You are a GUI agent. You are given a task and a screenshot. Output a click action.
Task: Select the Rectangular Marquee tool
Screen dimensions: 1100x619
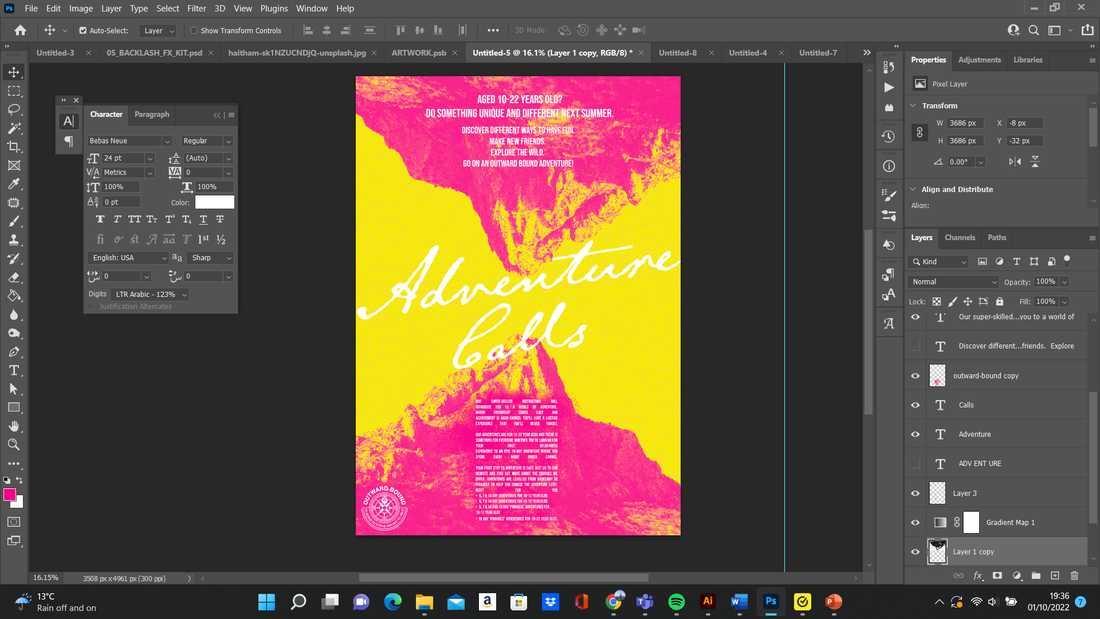coord(14,91)
